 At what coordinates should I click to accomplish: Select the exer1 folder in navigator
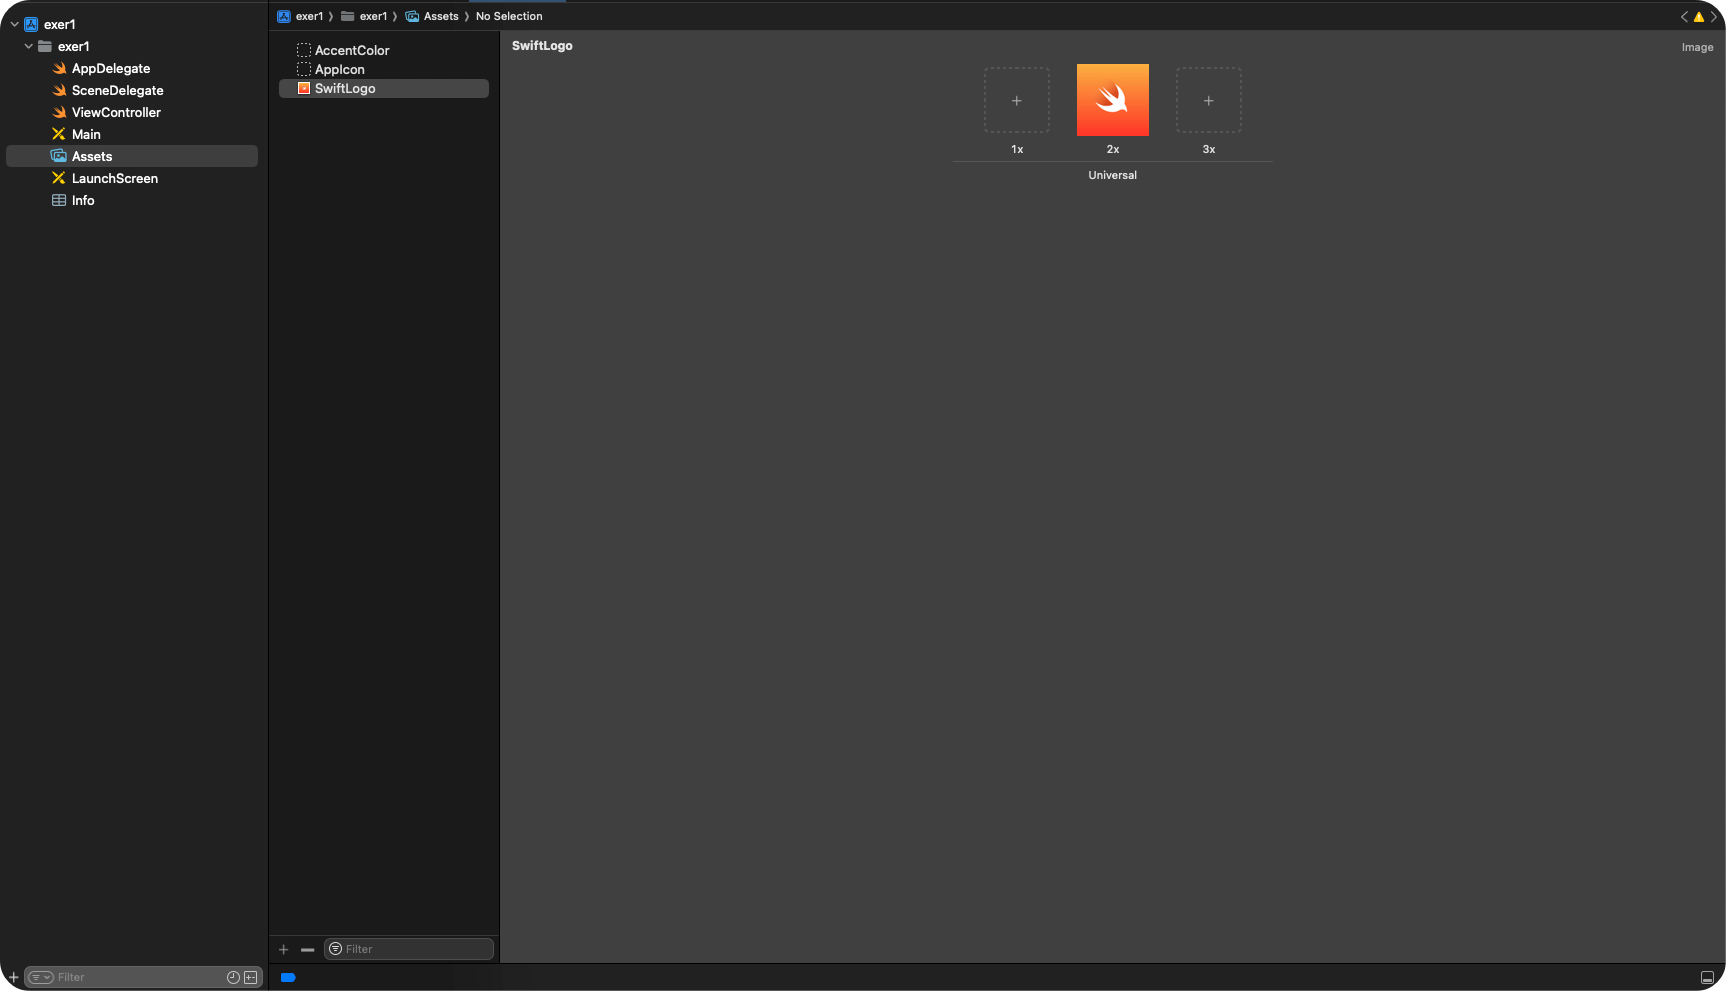pos(73,46)
